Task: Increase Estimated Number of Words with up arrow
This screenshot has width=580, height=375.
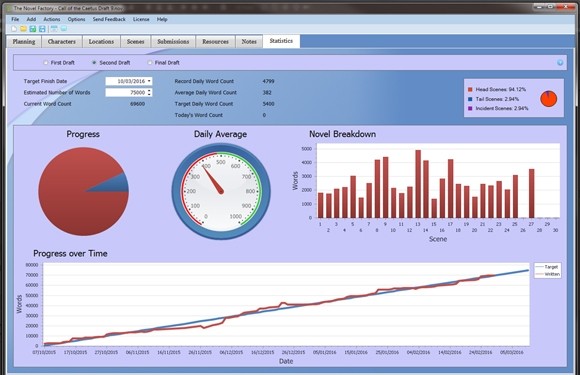Action: click(149, 90)
